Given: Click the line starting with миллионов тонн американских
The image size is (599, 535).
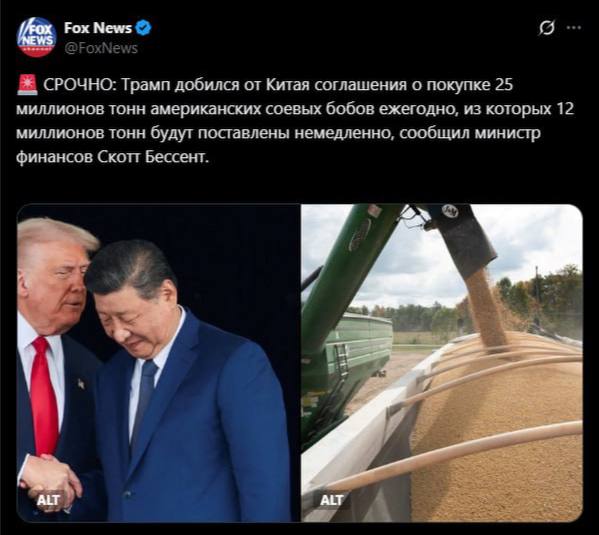Looking at the screenshot, I should [x=295, y=109].
